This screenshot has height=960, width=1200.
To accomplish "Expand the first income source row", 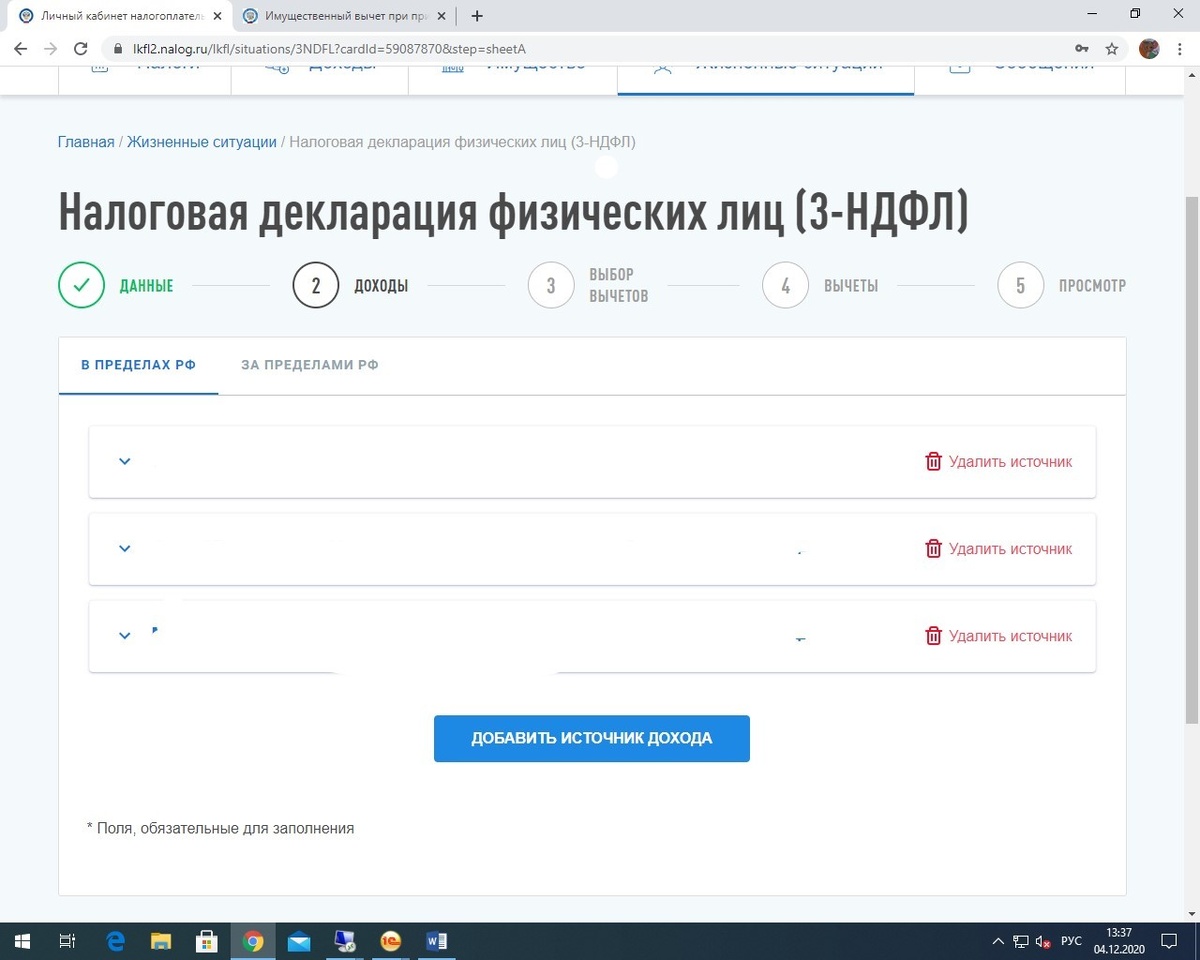I will click(x=124, y=461).
